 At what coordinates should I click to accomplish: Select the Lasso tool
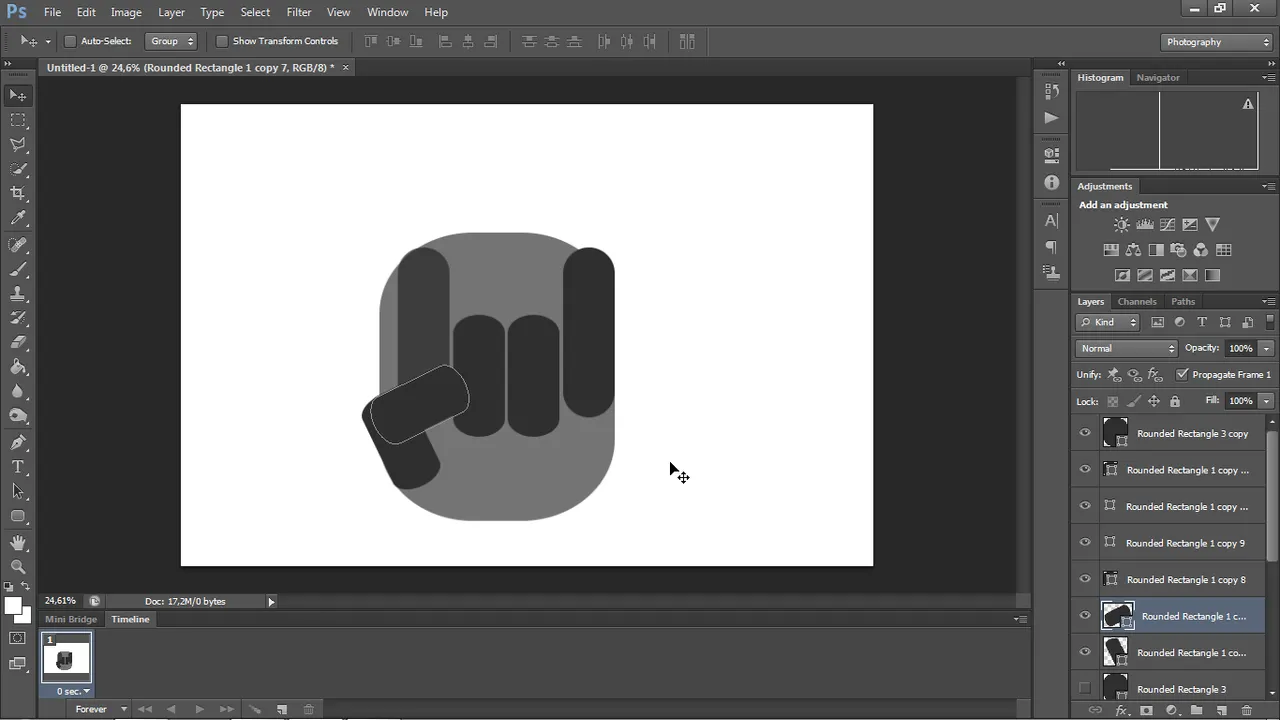pos(18,145)
